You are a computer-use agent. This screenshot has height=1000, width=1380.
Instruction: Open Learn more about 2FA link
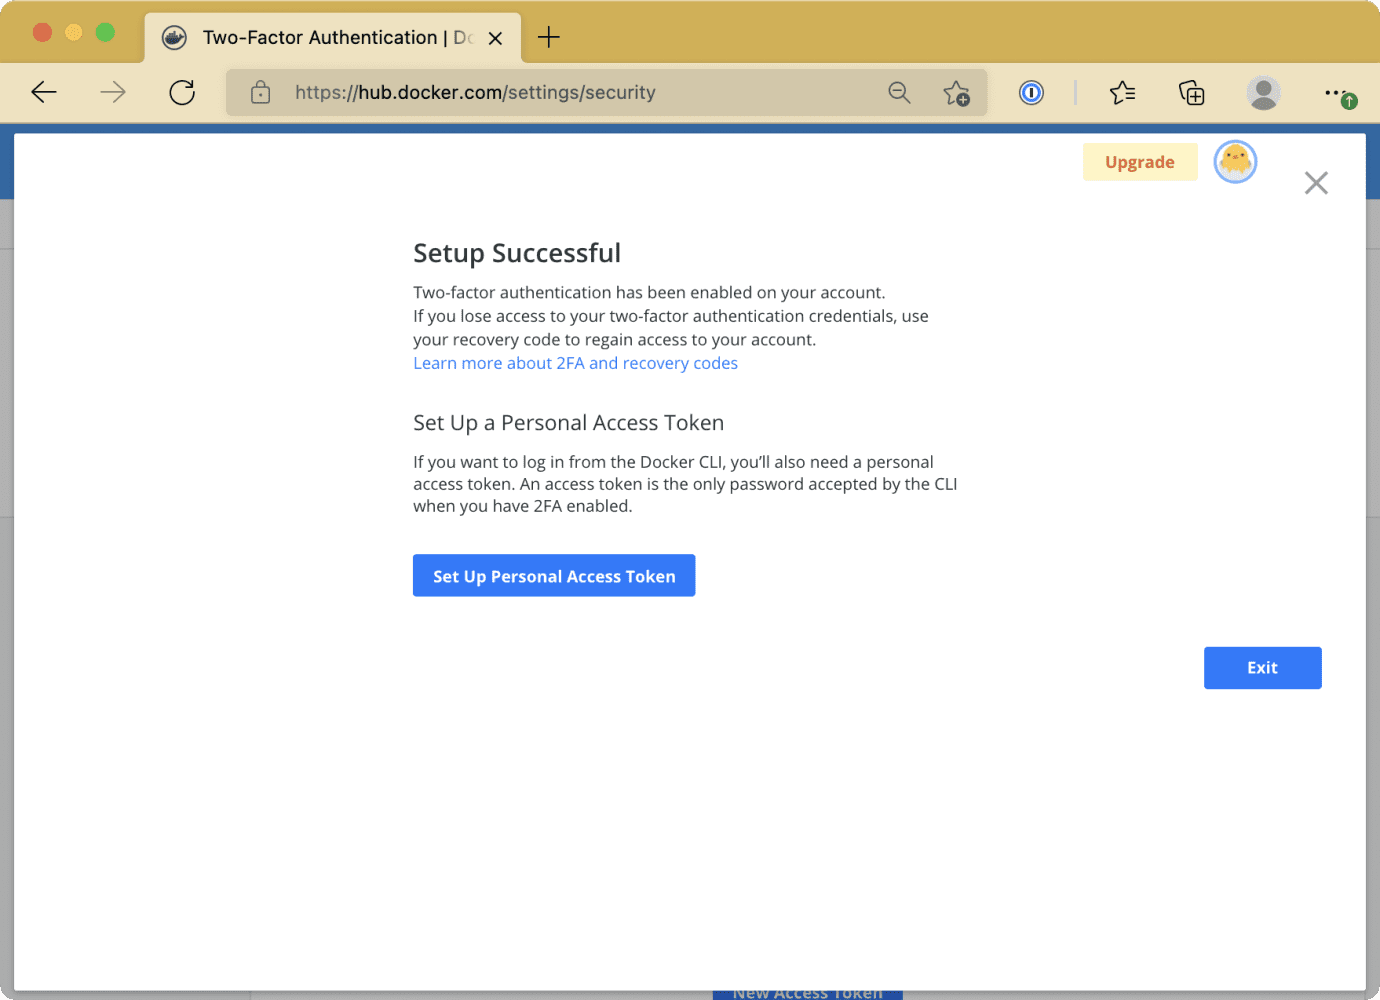click(576, 363)
